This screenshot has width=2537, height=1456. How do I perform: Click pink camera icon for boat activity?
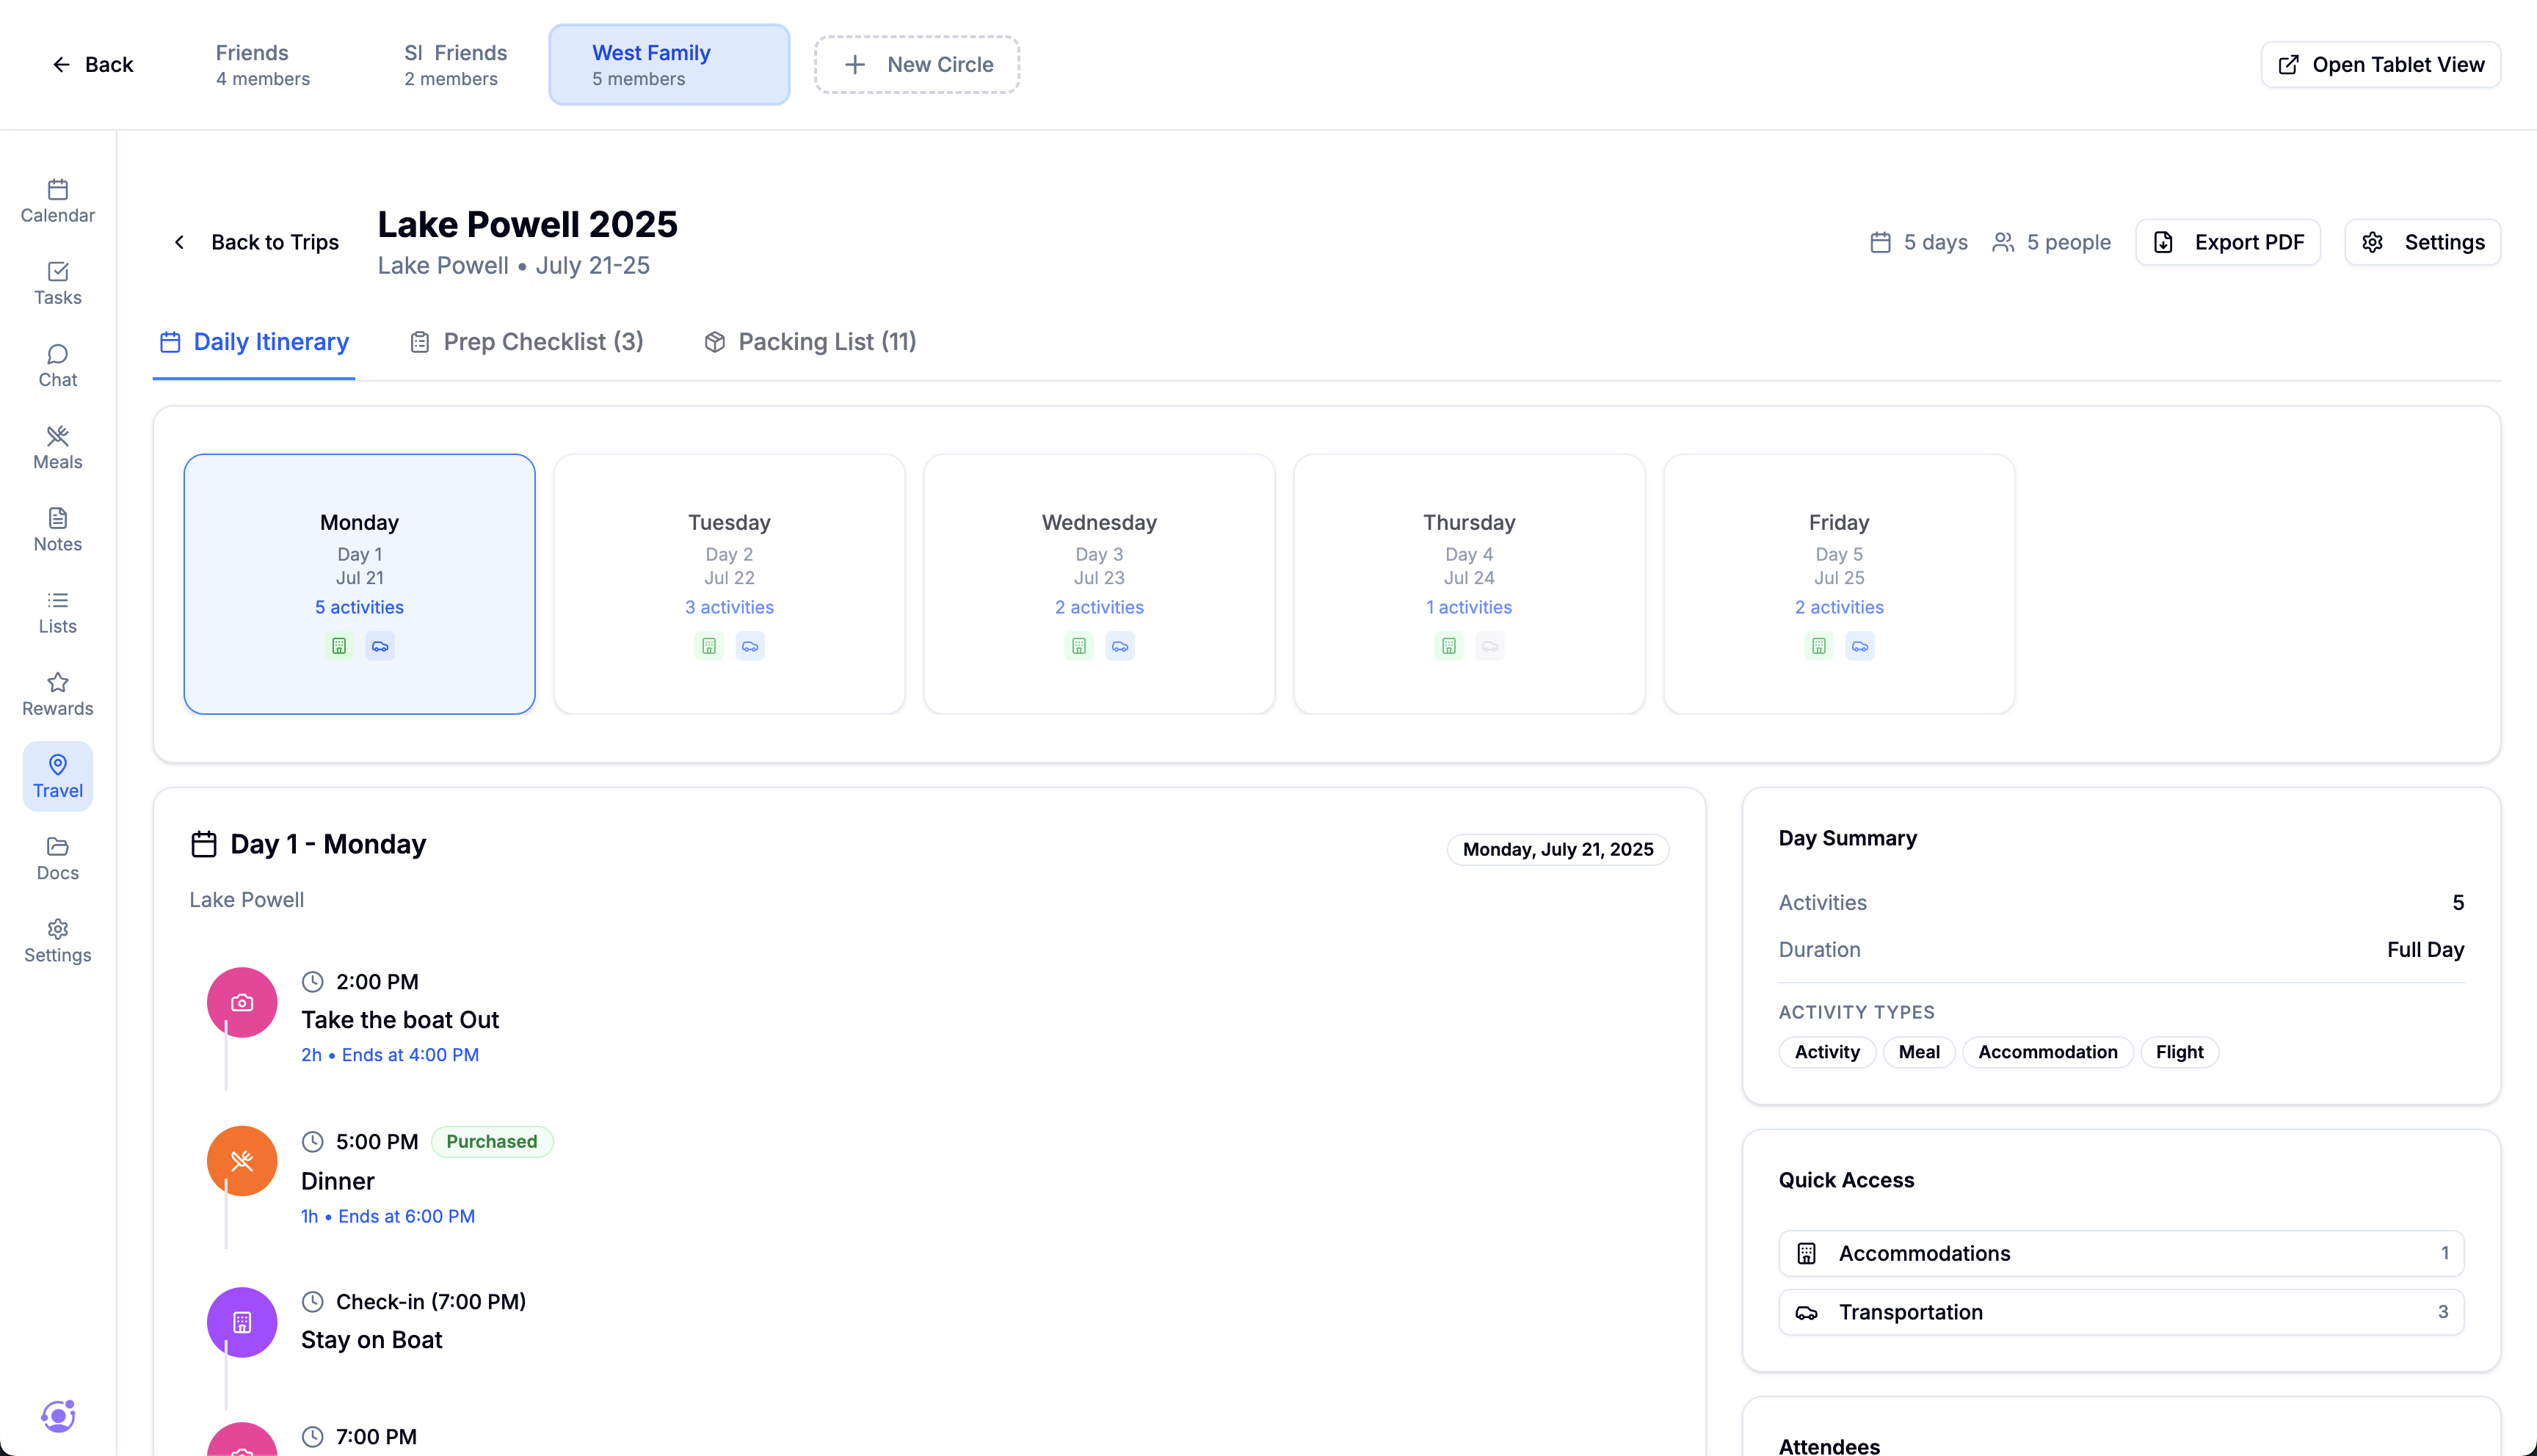click(242, 1002)
